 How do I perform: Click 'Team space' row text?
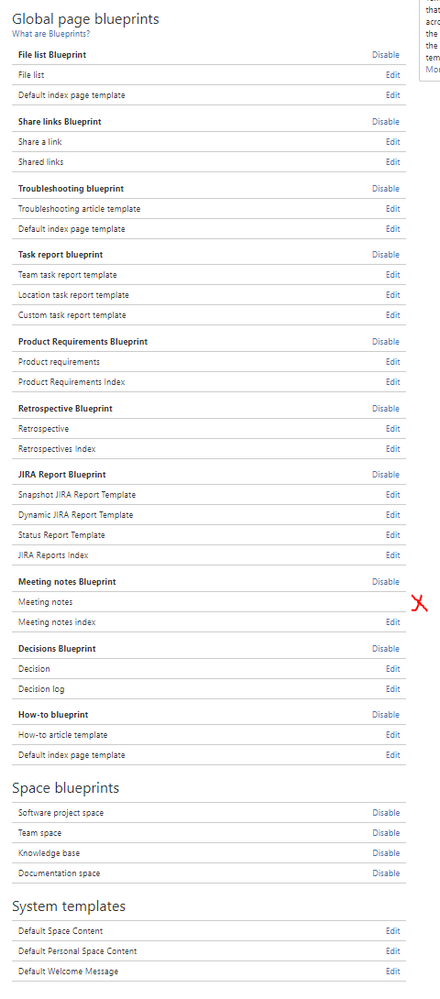[x=39, y=833]
